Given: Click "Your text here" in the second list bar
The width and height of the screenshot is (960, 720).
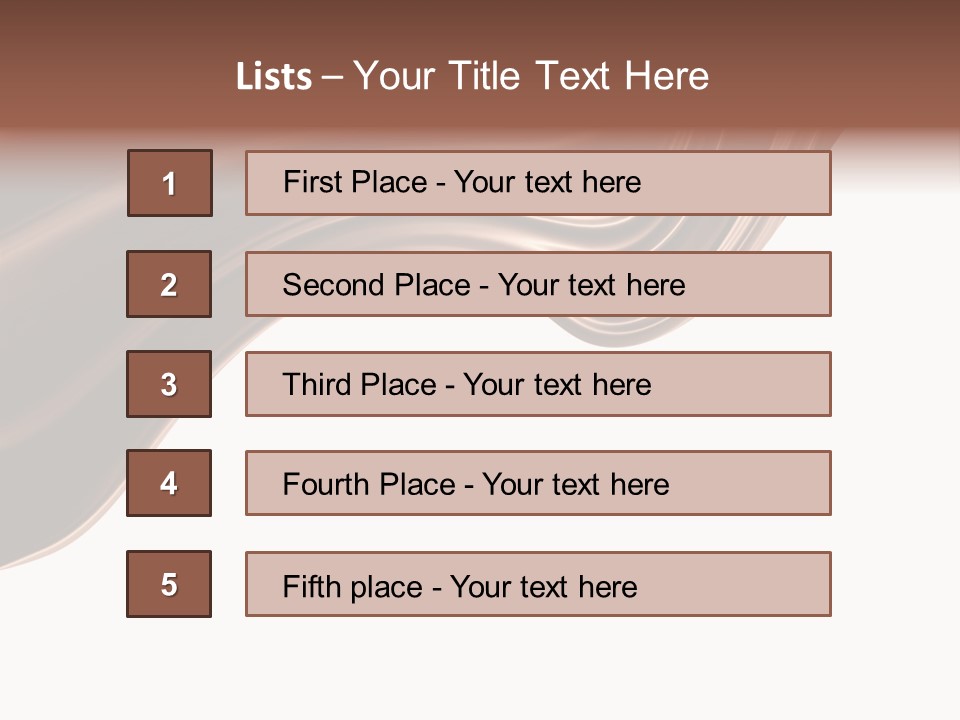Looking at the screenshot, I should tap(592, 285).
